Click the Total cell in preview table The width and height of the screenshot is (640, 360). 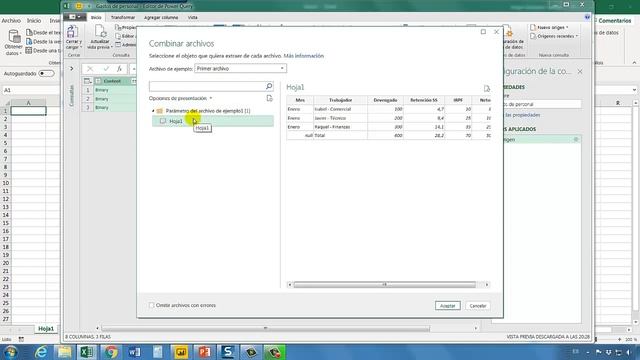click(340, 136)
